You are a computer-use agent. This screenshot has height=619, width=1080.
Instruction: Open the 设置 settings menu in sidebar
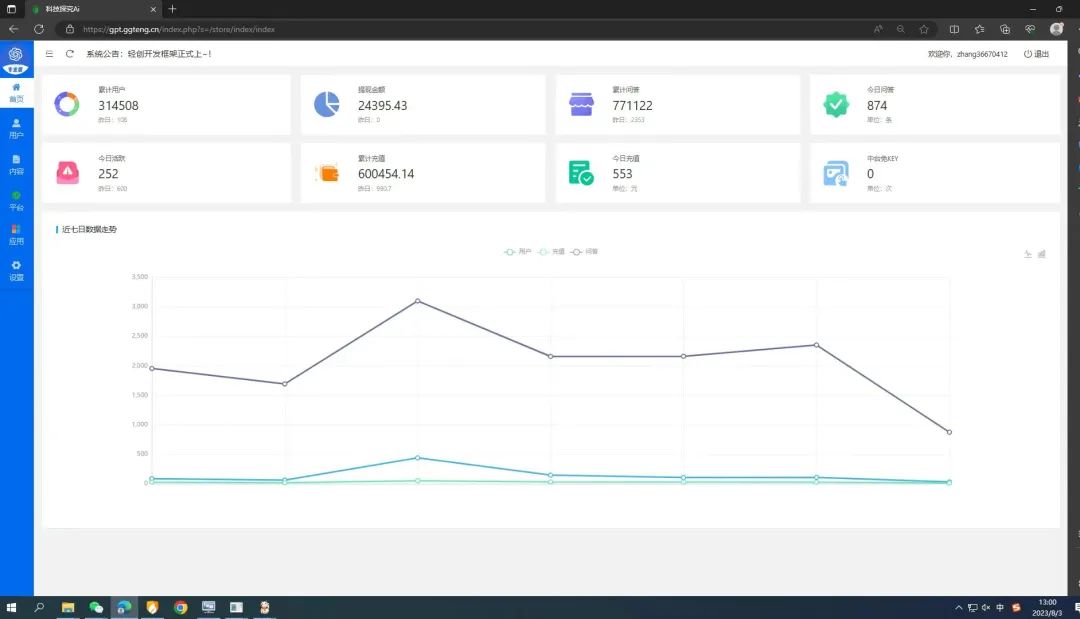pyautogui.click(x=17, y=271)
